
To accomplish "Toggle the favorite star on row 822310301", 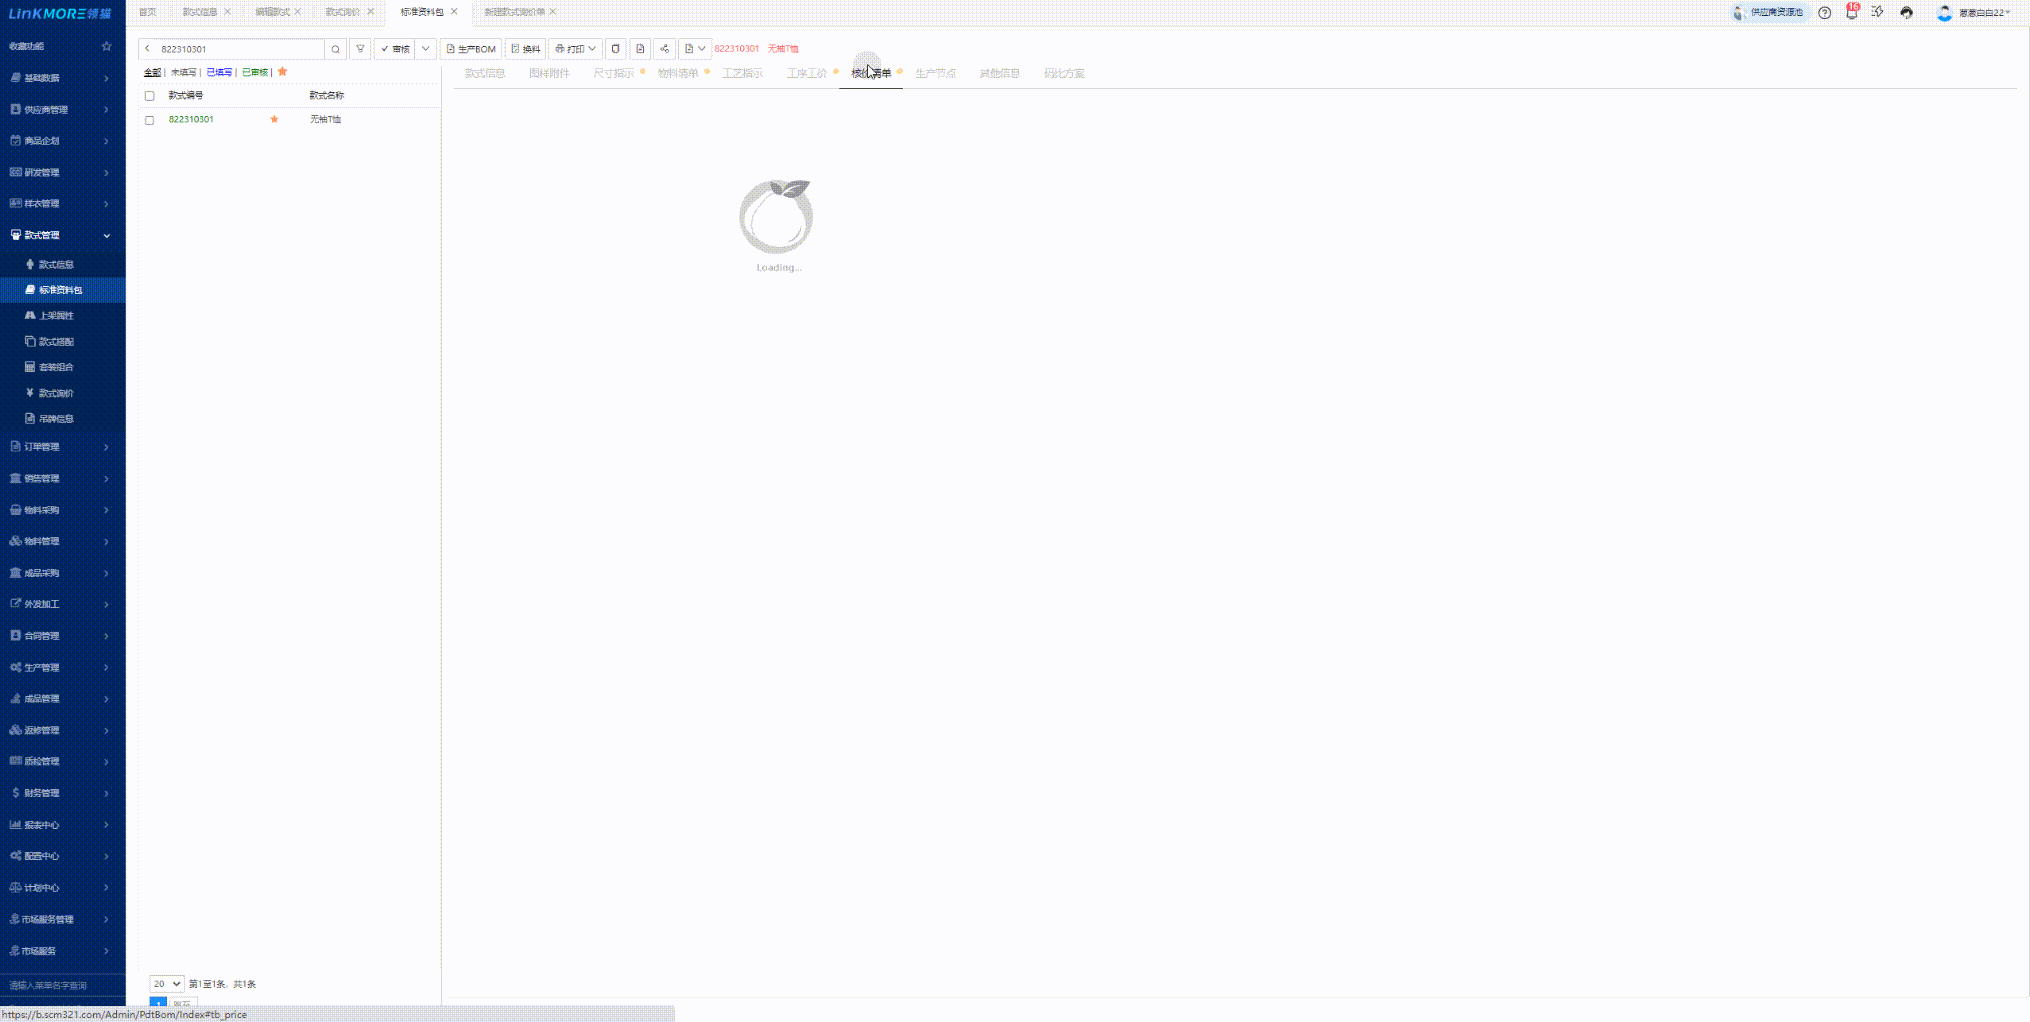I will (x=274, y=120).
